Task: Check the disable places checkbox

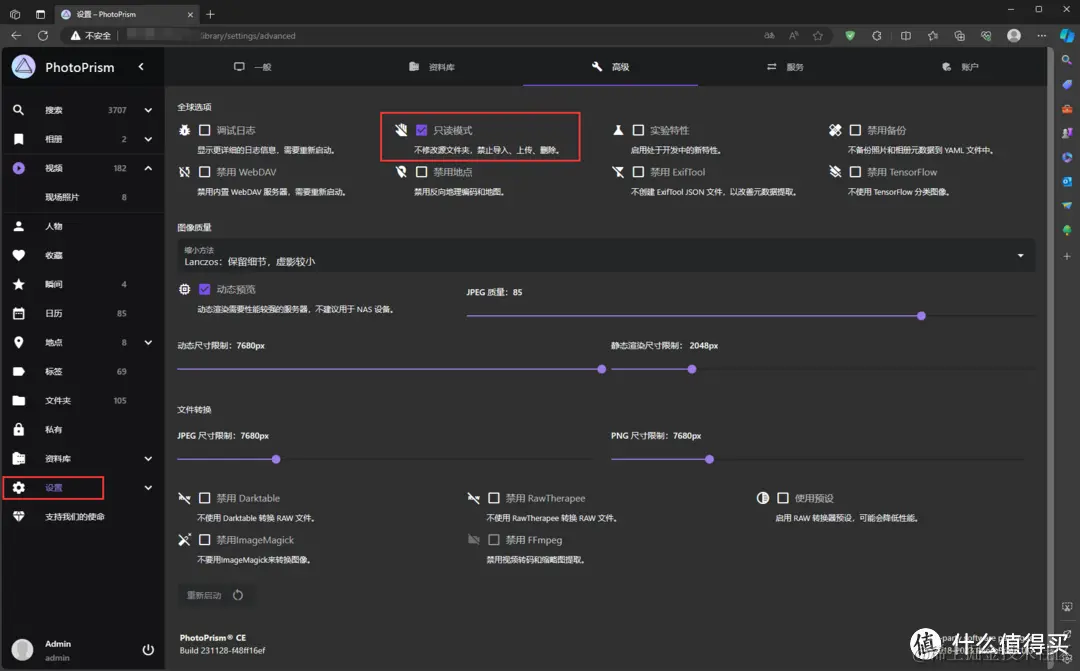Action: [422, 172]
